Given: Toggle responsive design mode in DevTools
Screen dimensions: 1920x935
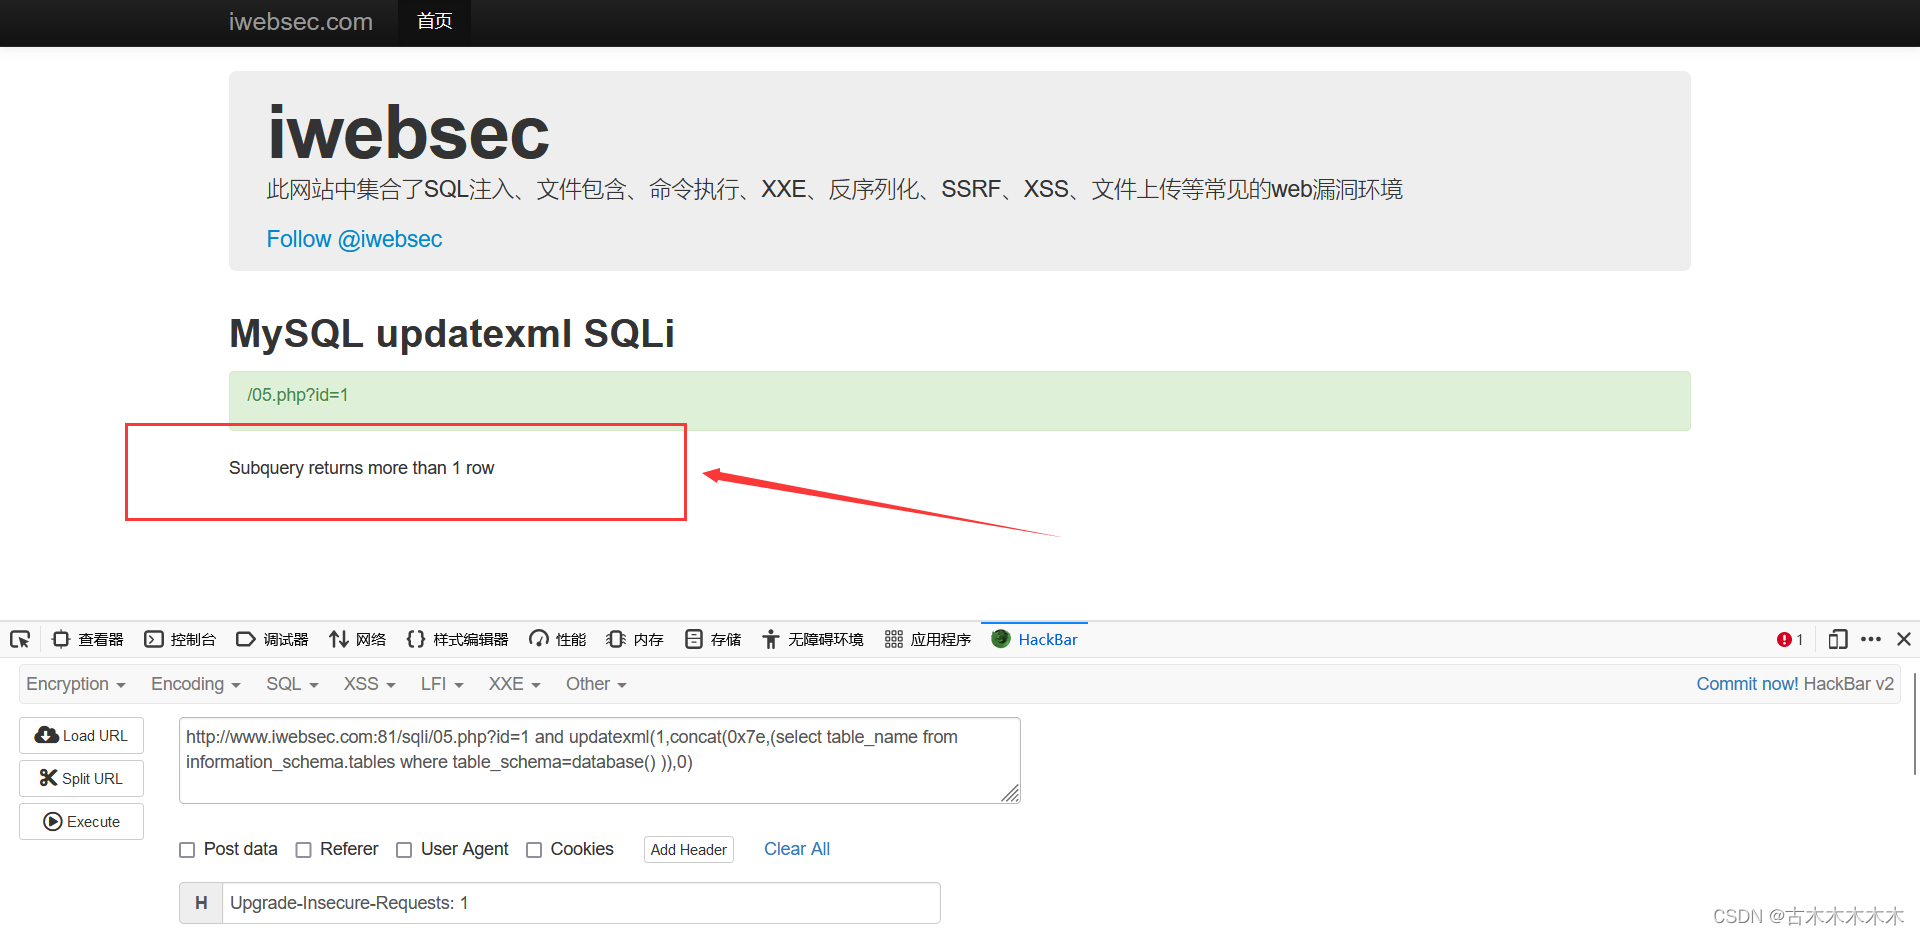Looking at the screenshot, I should coord(1837,639).
